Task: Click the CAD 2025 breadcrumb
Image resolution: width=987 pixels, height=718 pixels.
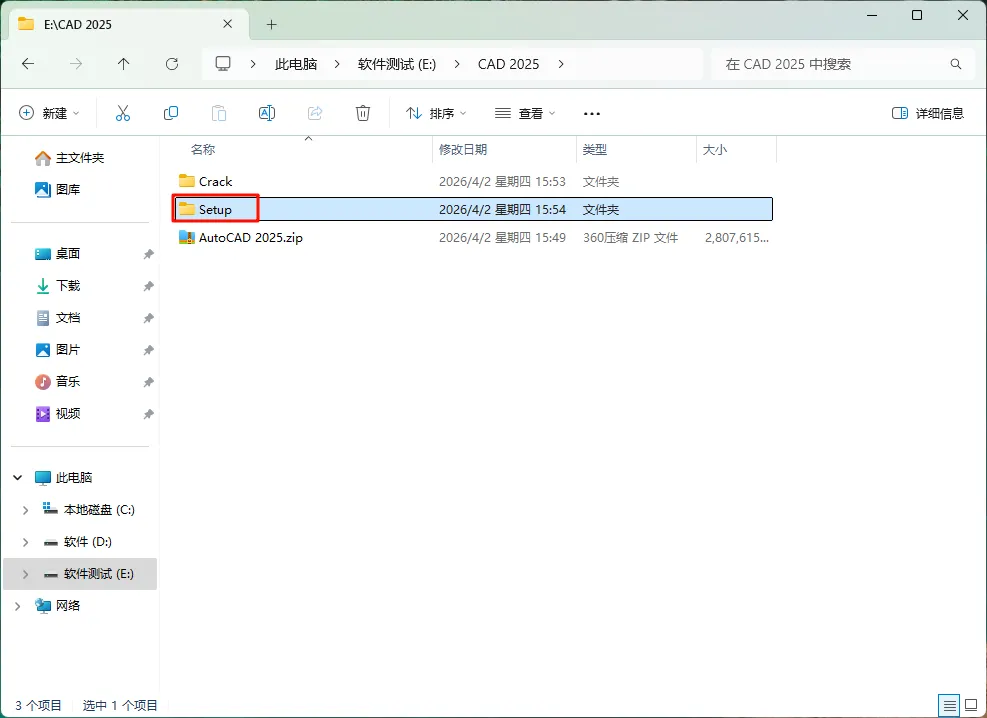Action: pos(509,64)
